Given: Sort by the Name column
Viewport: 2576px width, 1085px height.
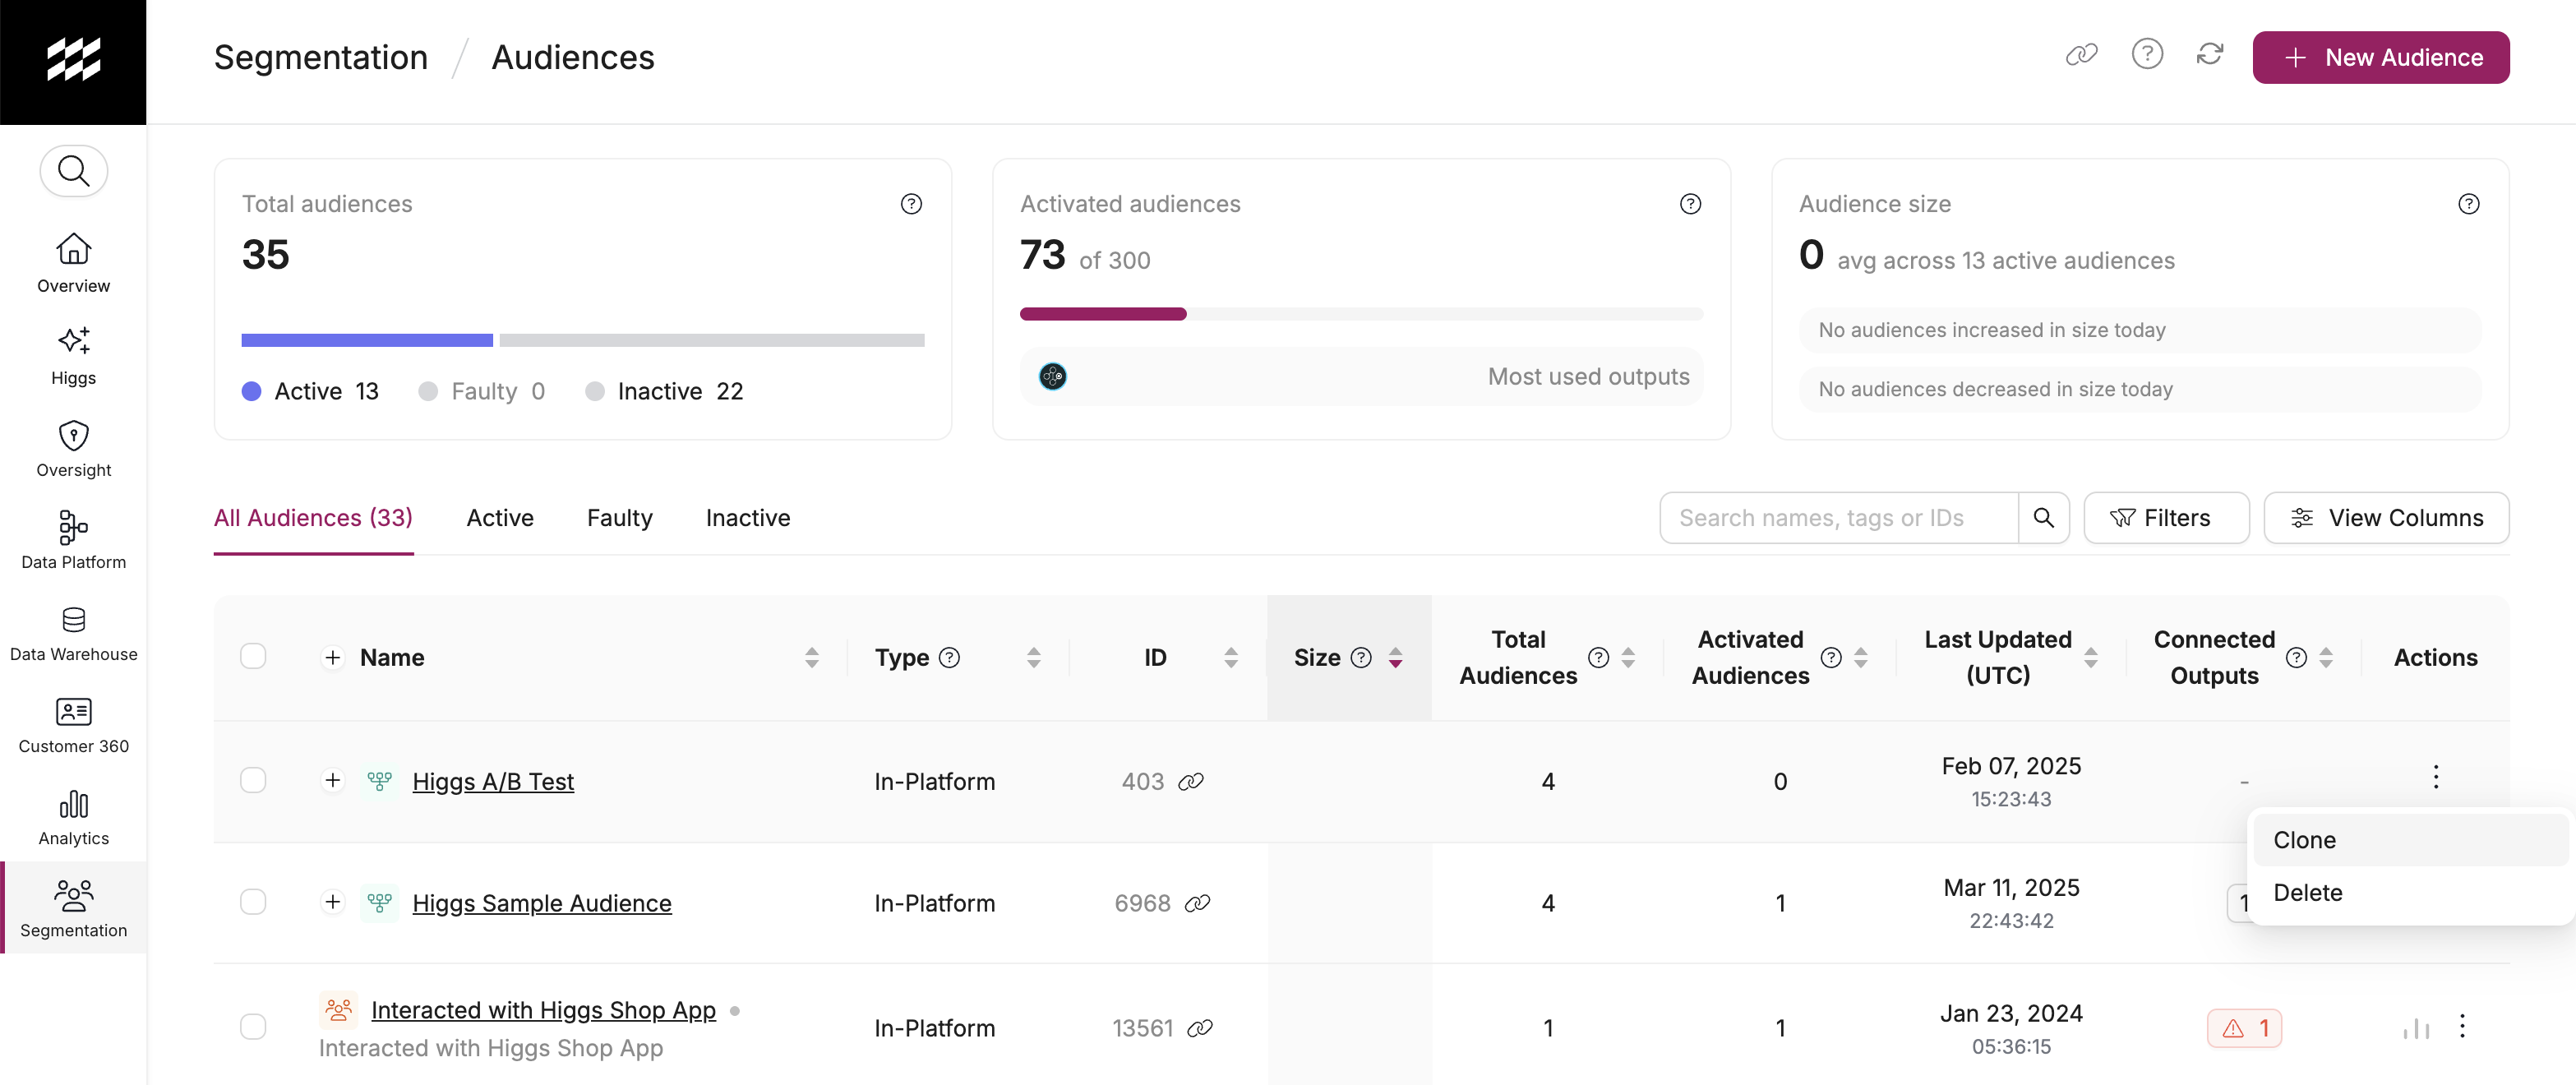Looking at the screenshot, I should coord(811,658).
